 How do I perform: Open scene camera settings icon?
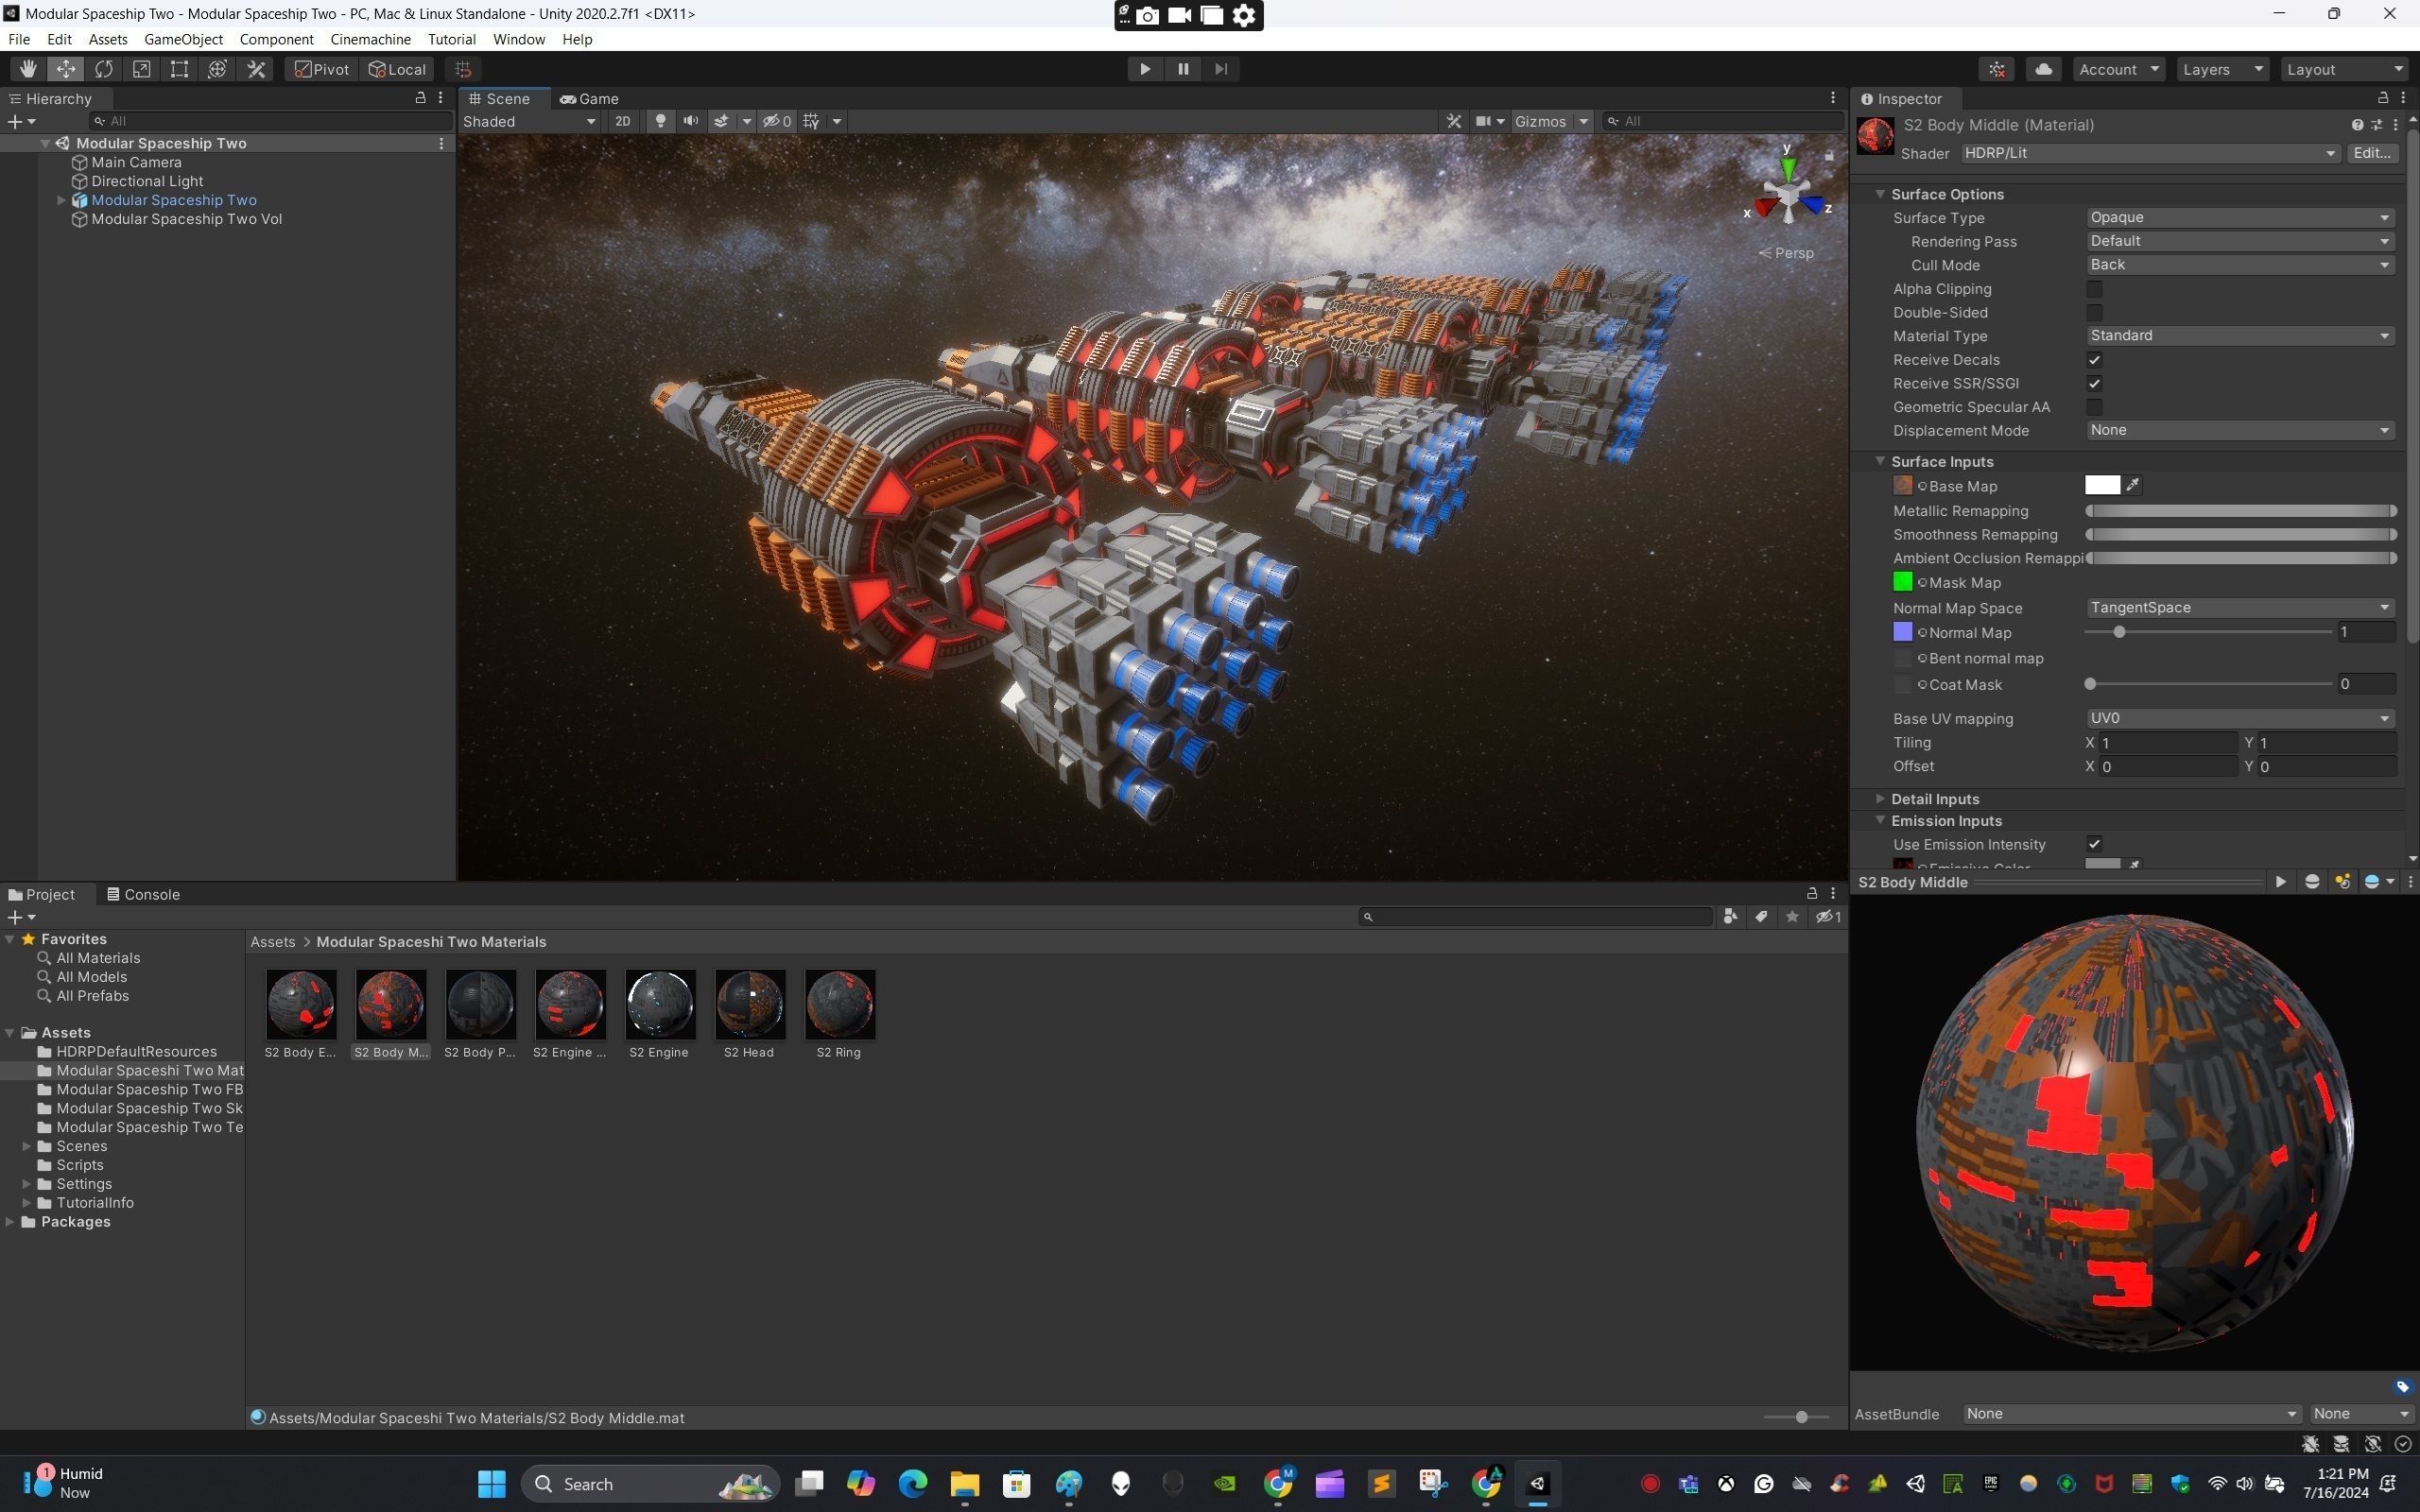[1484, 121]
